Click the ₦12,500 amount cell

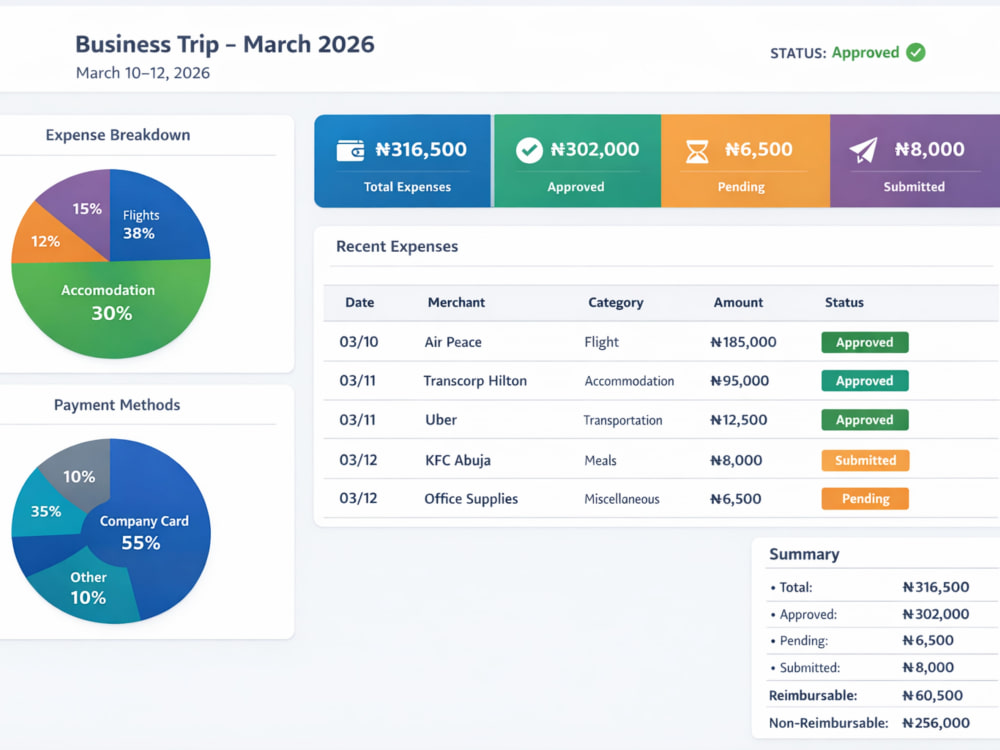[x=739, y=420]
